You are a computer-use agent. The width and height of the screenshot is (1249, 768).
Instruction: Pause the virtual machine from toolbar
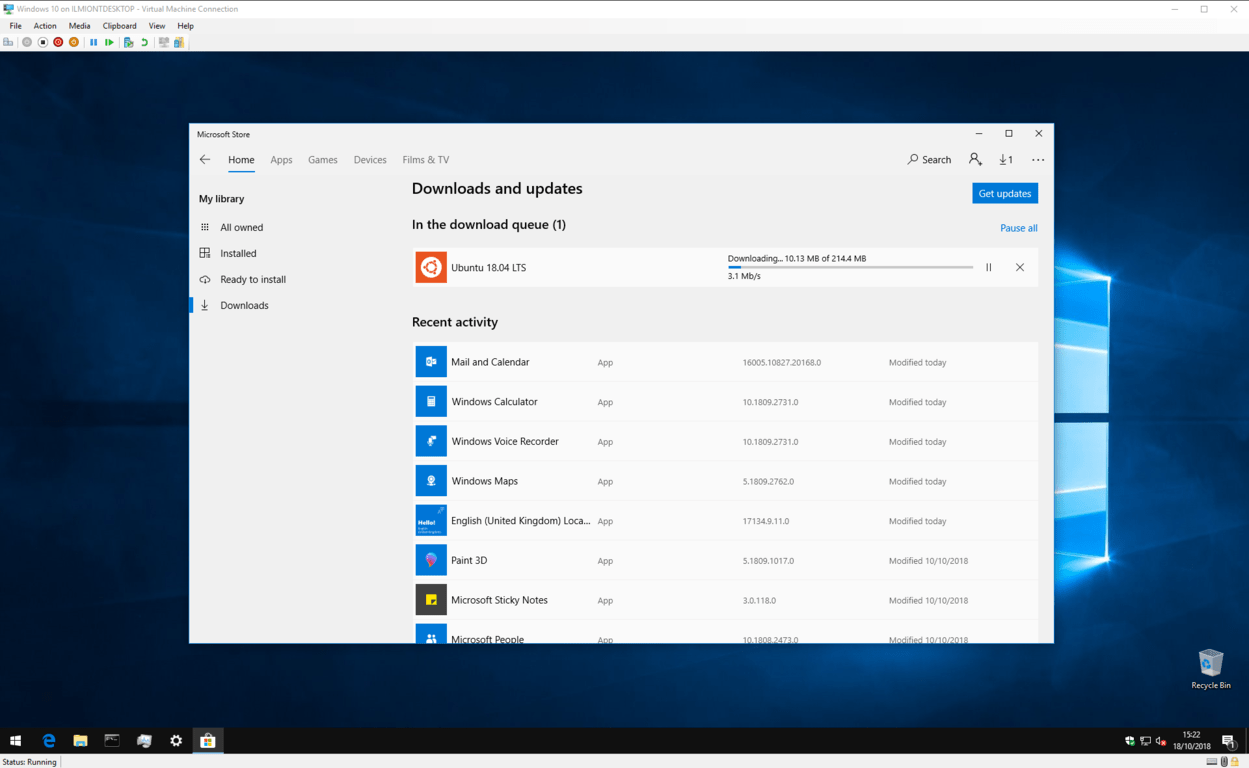tap(94, 42)
